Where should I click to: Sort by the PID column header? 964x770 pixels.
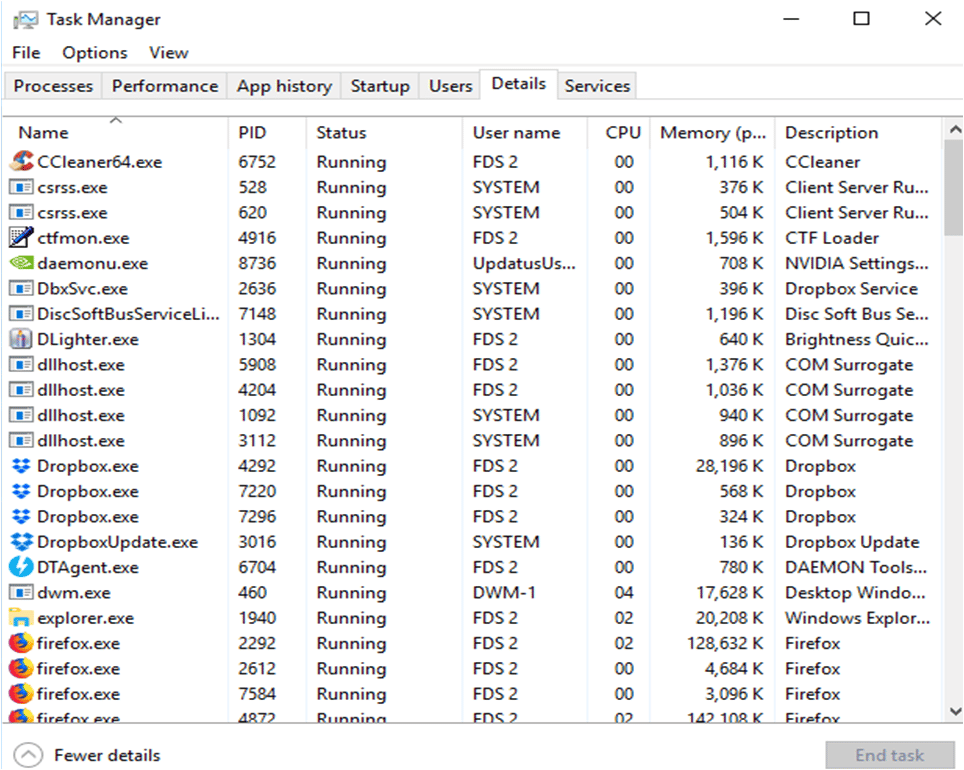click(x=267, y=132)
